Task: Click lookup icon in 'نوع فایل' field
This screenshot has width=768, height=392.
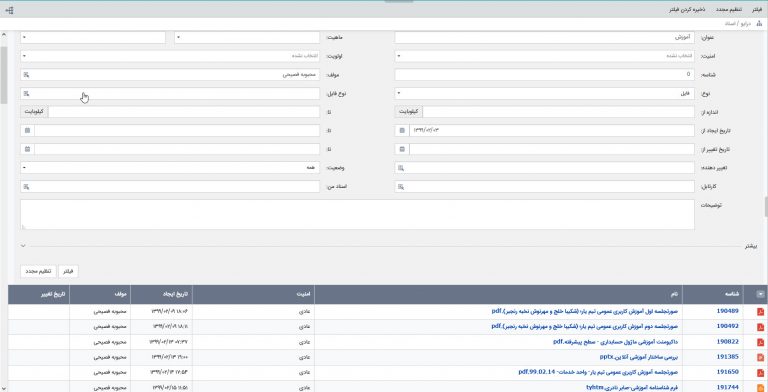Action: pyautogui.click(x=26, y=94)
